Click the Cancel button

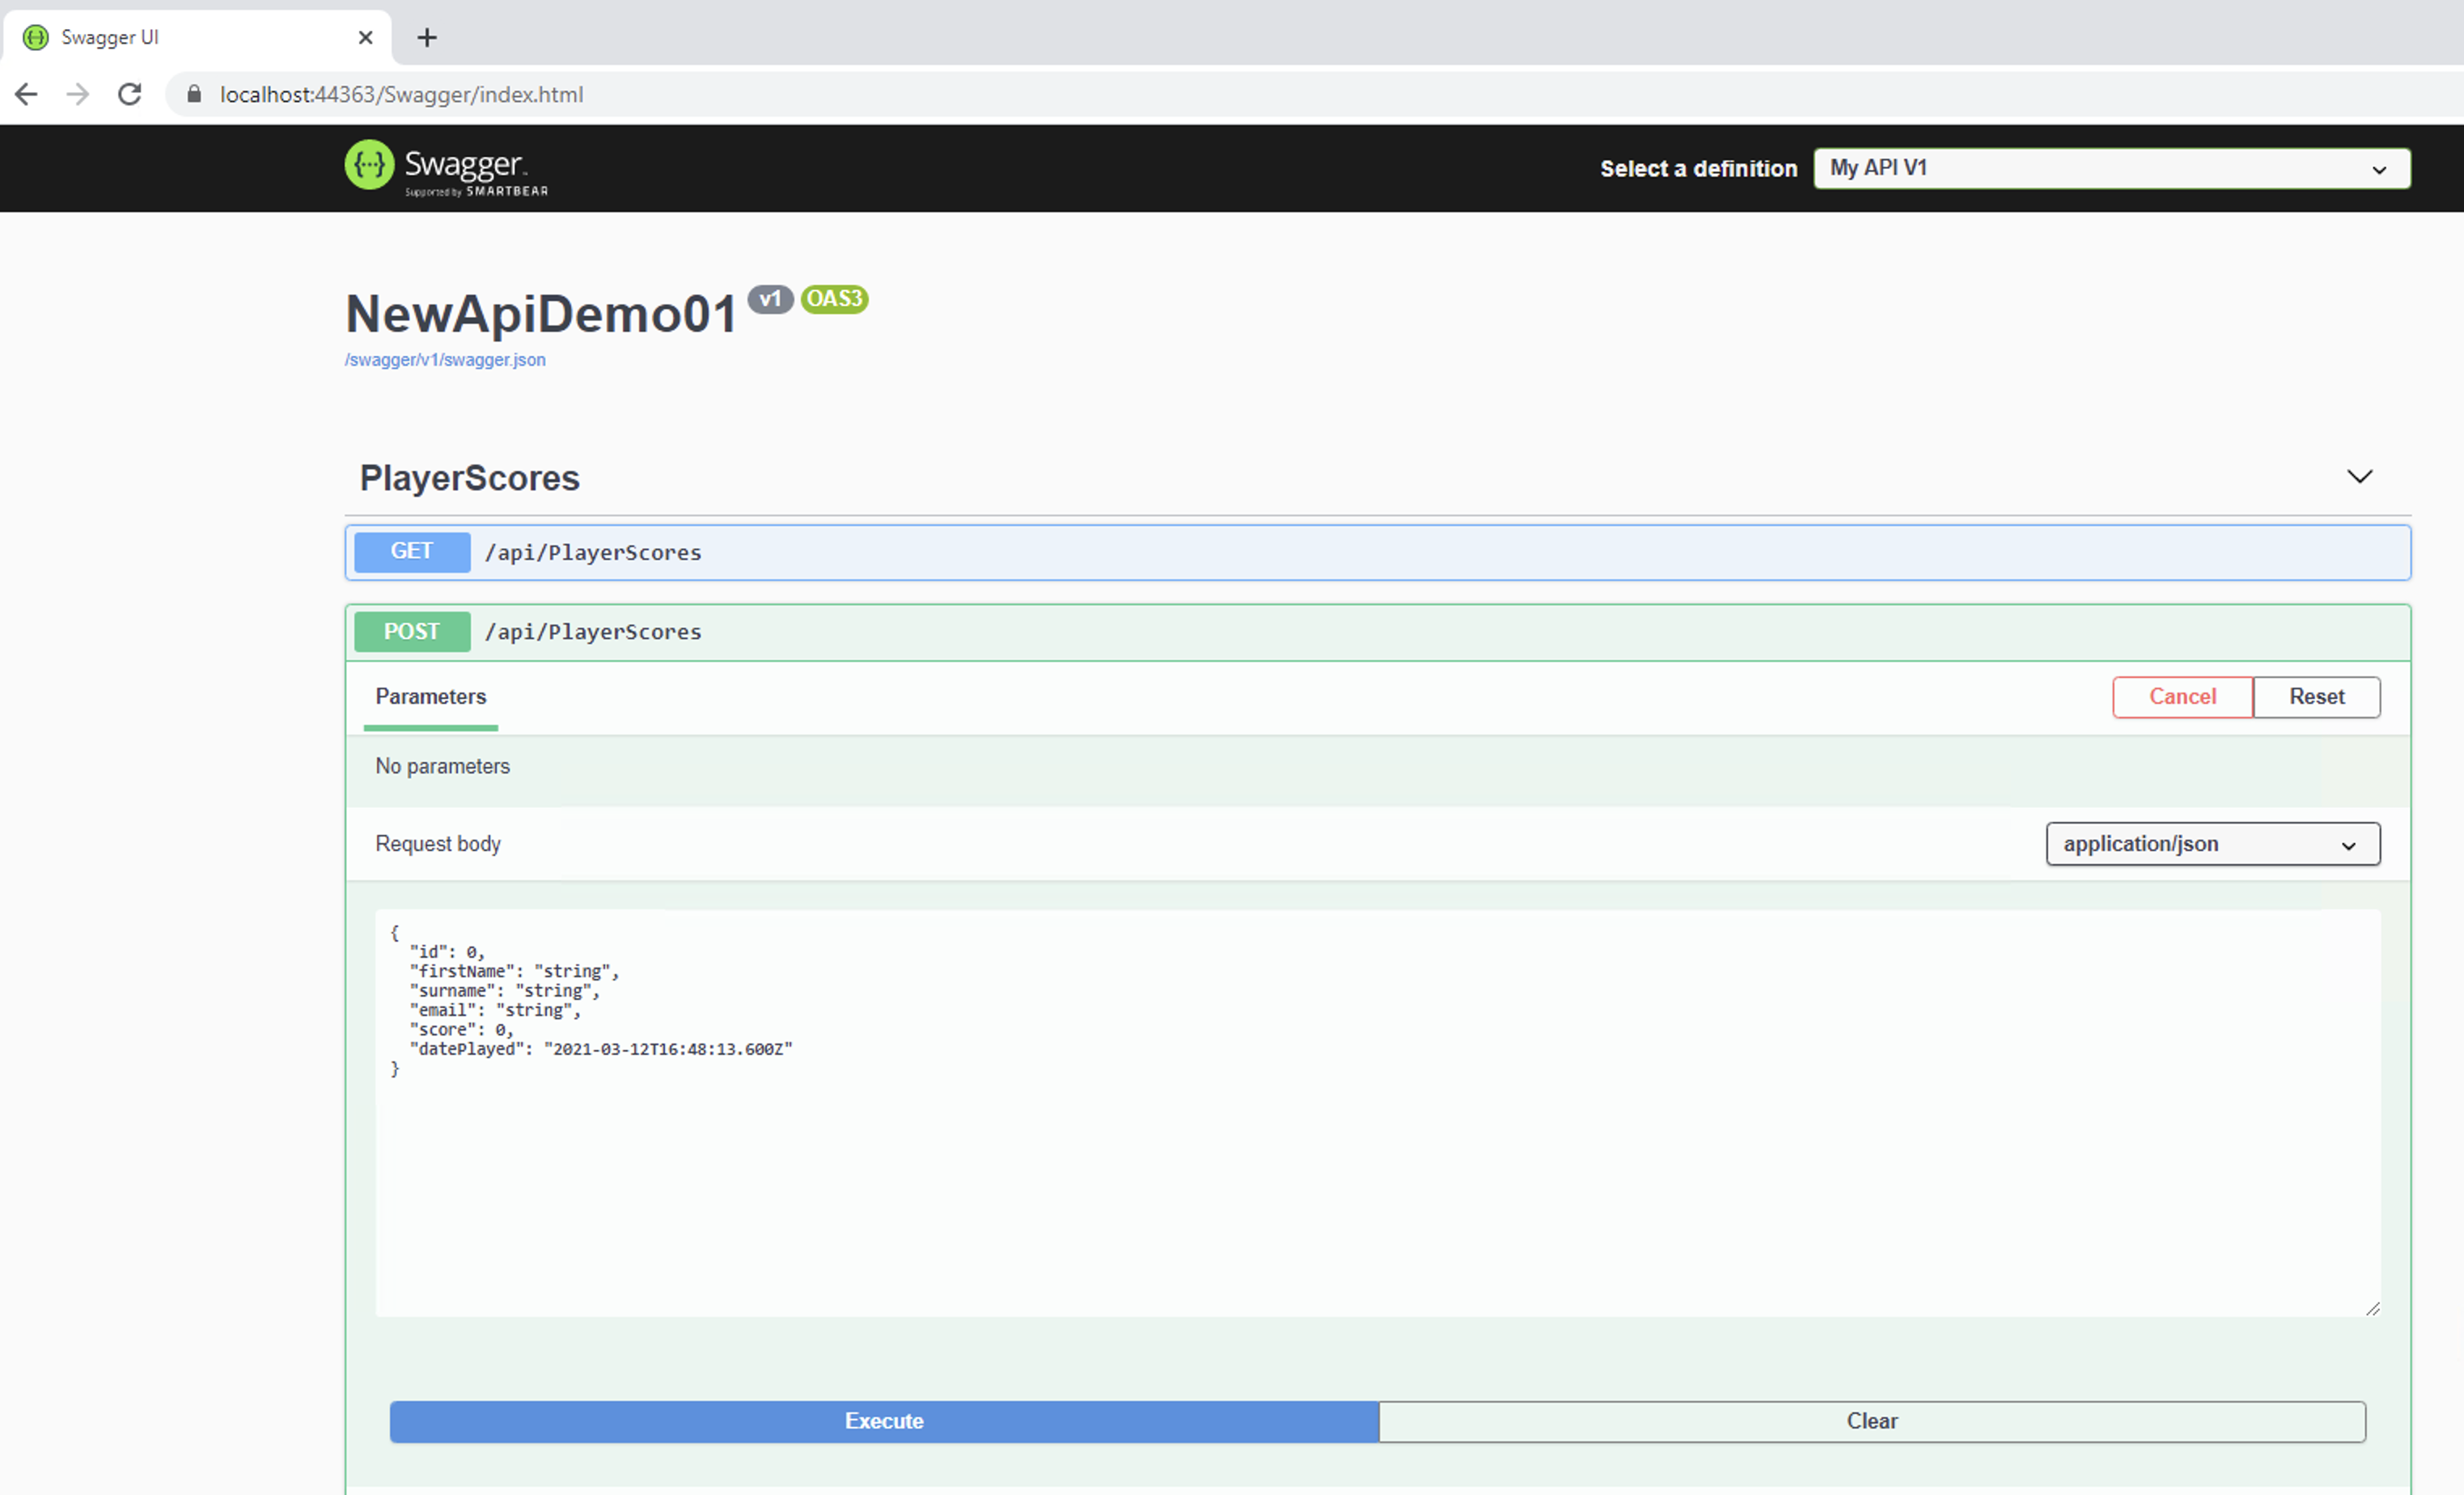(x=2182, y=697)
